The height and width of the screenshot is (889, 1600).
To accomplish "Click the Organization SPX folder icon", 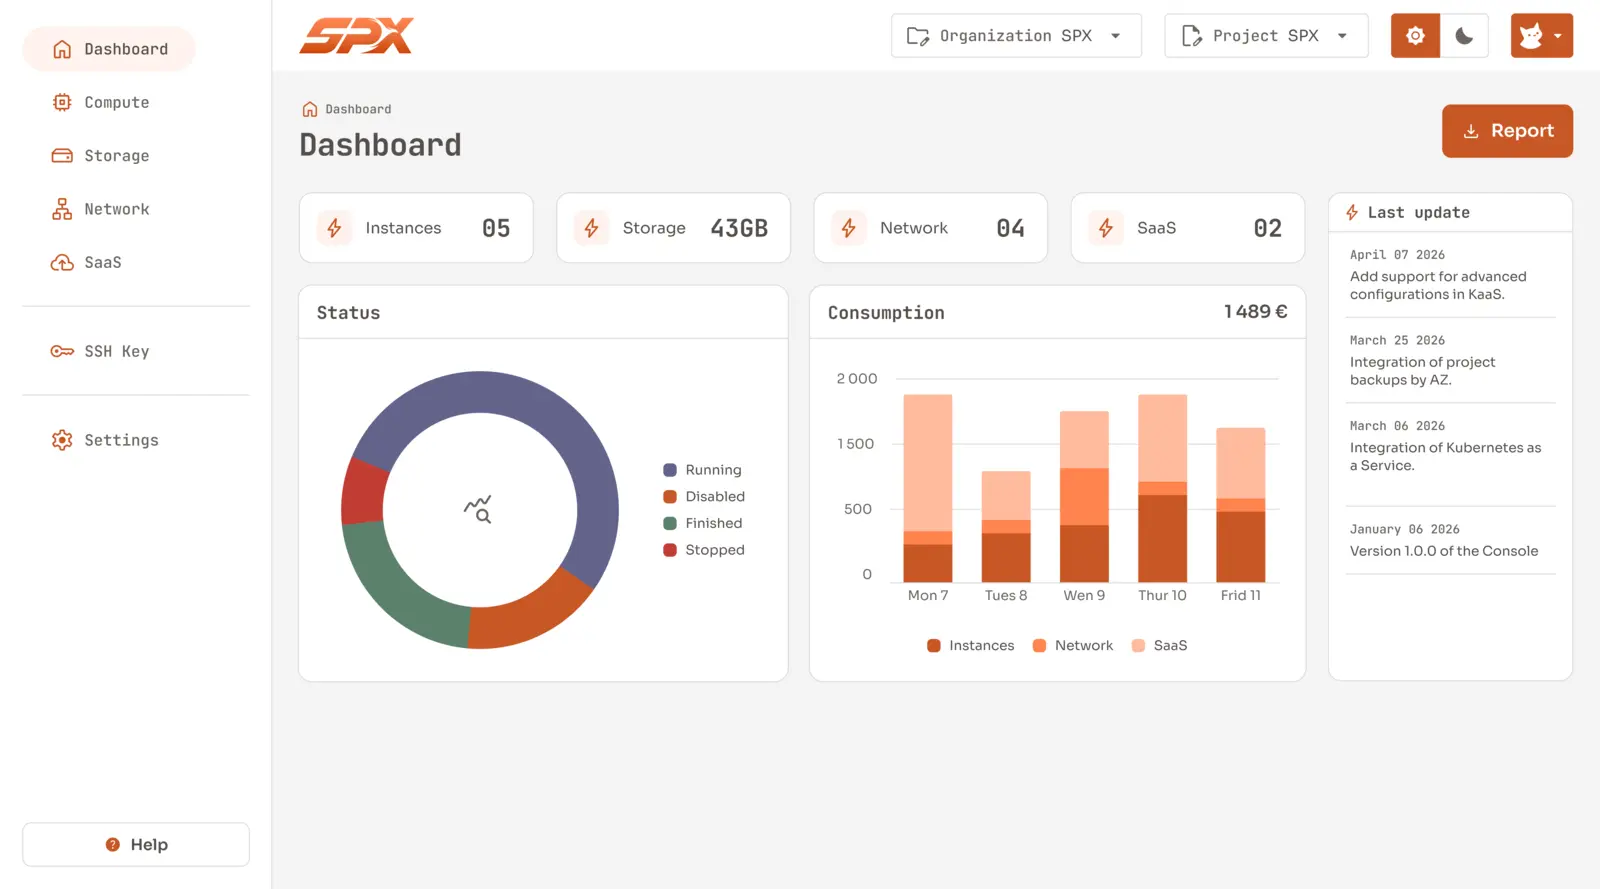I will (x=918, y=36).
